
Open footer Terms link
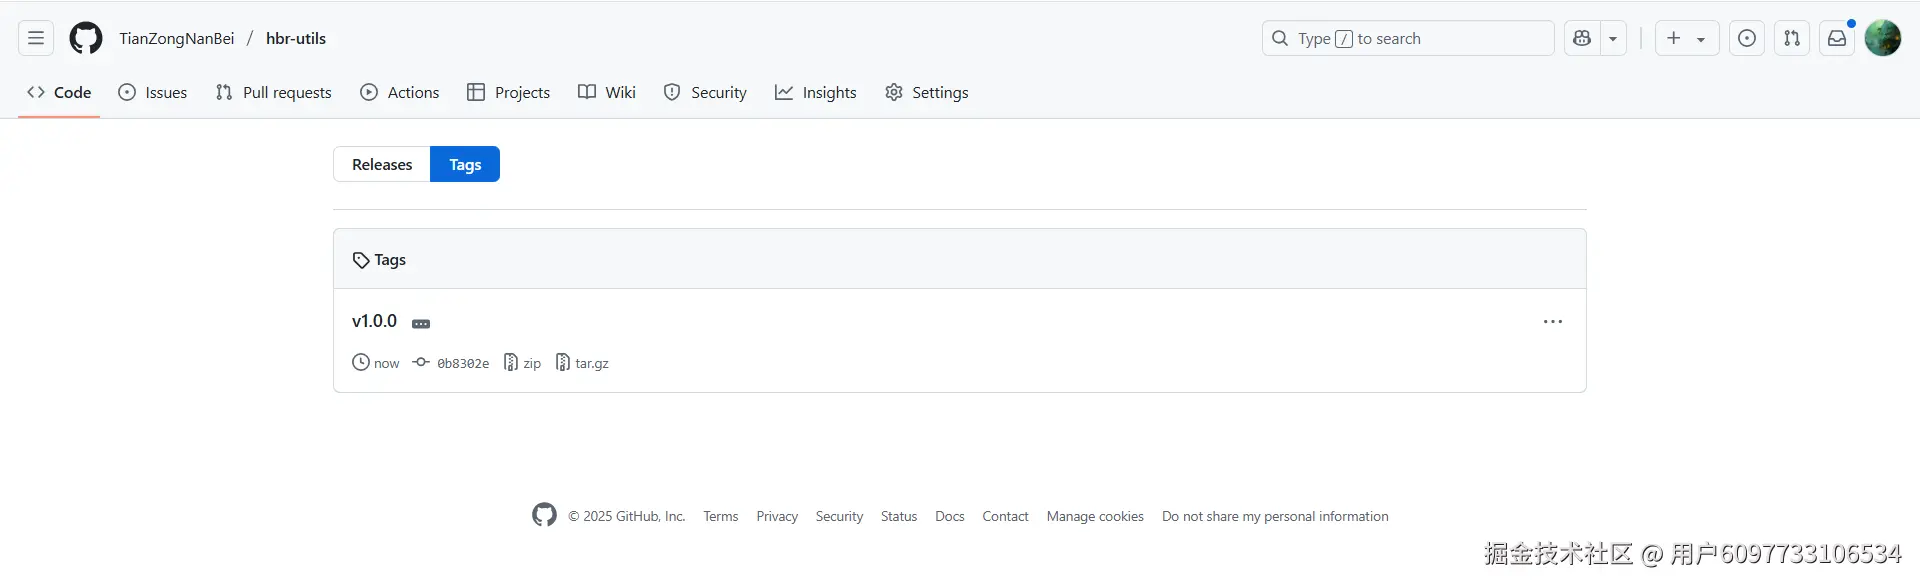tap(721, 516)
